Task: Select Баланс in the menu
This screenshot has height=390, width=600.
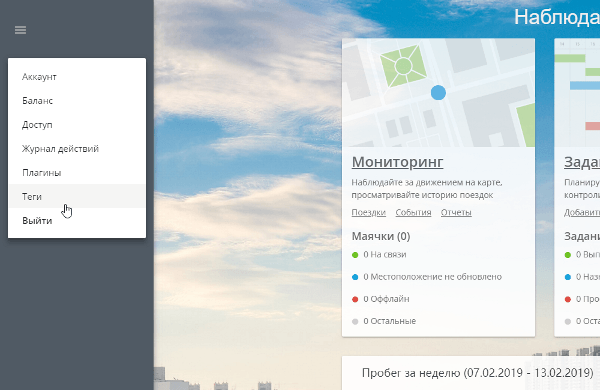Action: click(x=77, y=101)
